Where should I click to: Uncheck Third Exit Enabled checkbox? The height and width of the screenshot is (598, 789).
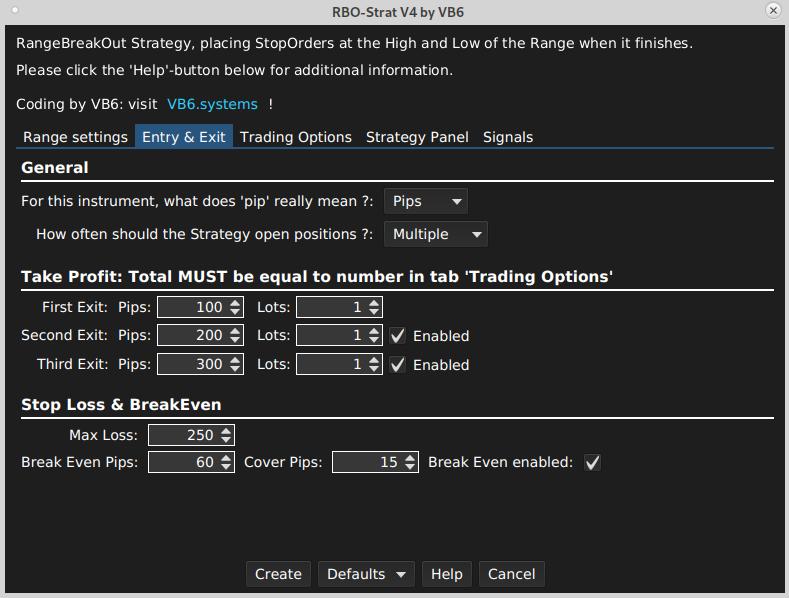tap(397, 365)
